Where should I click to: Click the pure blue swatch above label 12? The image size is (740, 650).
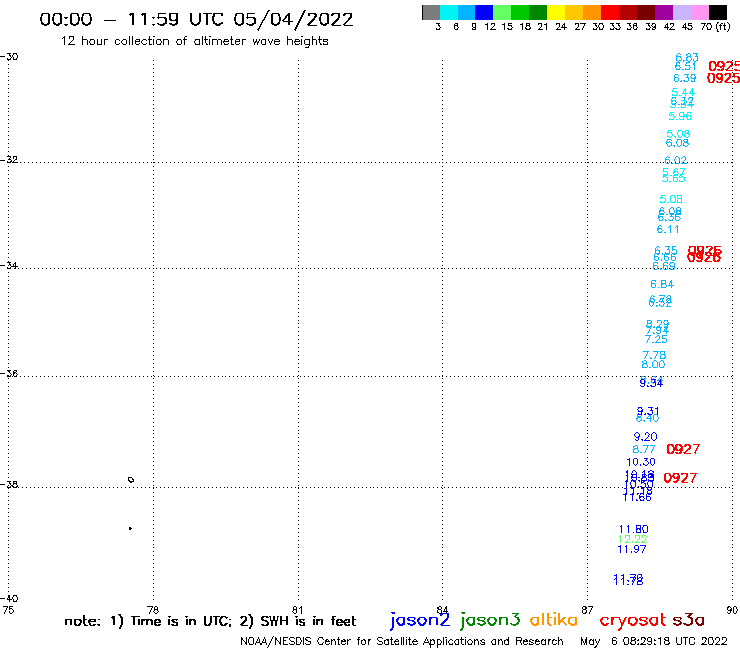coord(484,12)
